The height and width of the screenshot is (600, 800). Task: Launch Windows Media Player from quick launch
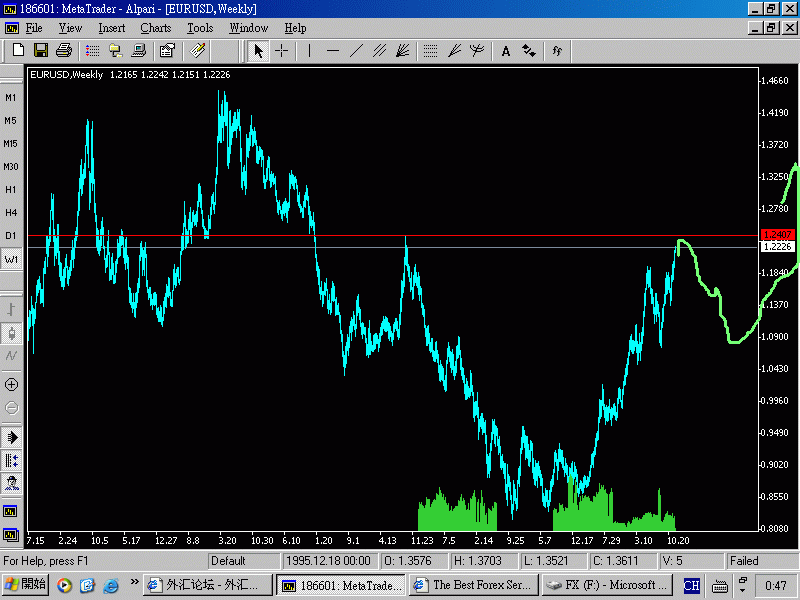click(64, 585)
